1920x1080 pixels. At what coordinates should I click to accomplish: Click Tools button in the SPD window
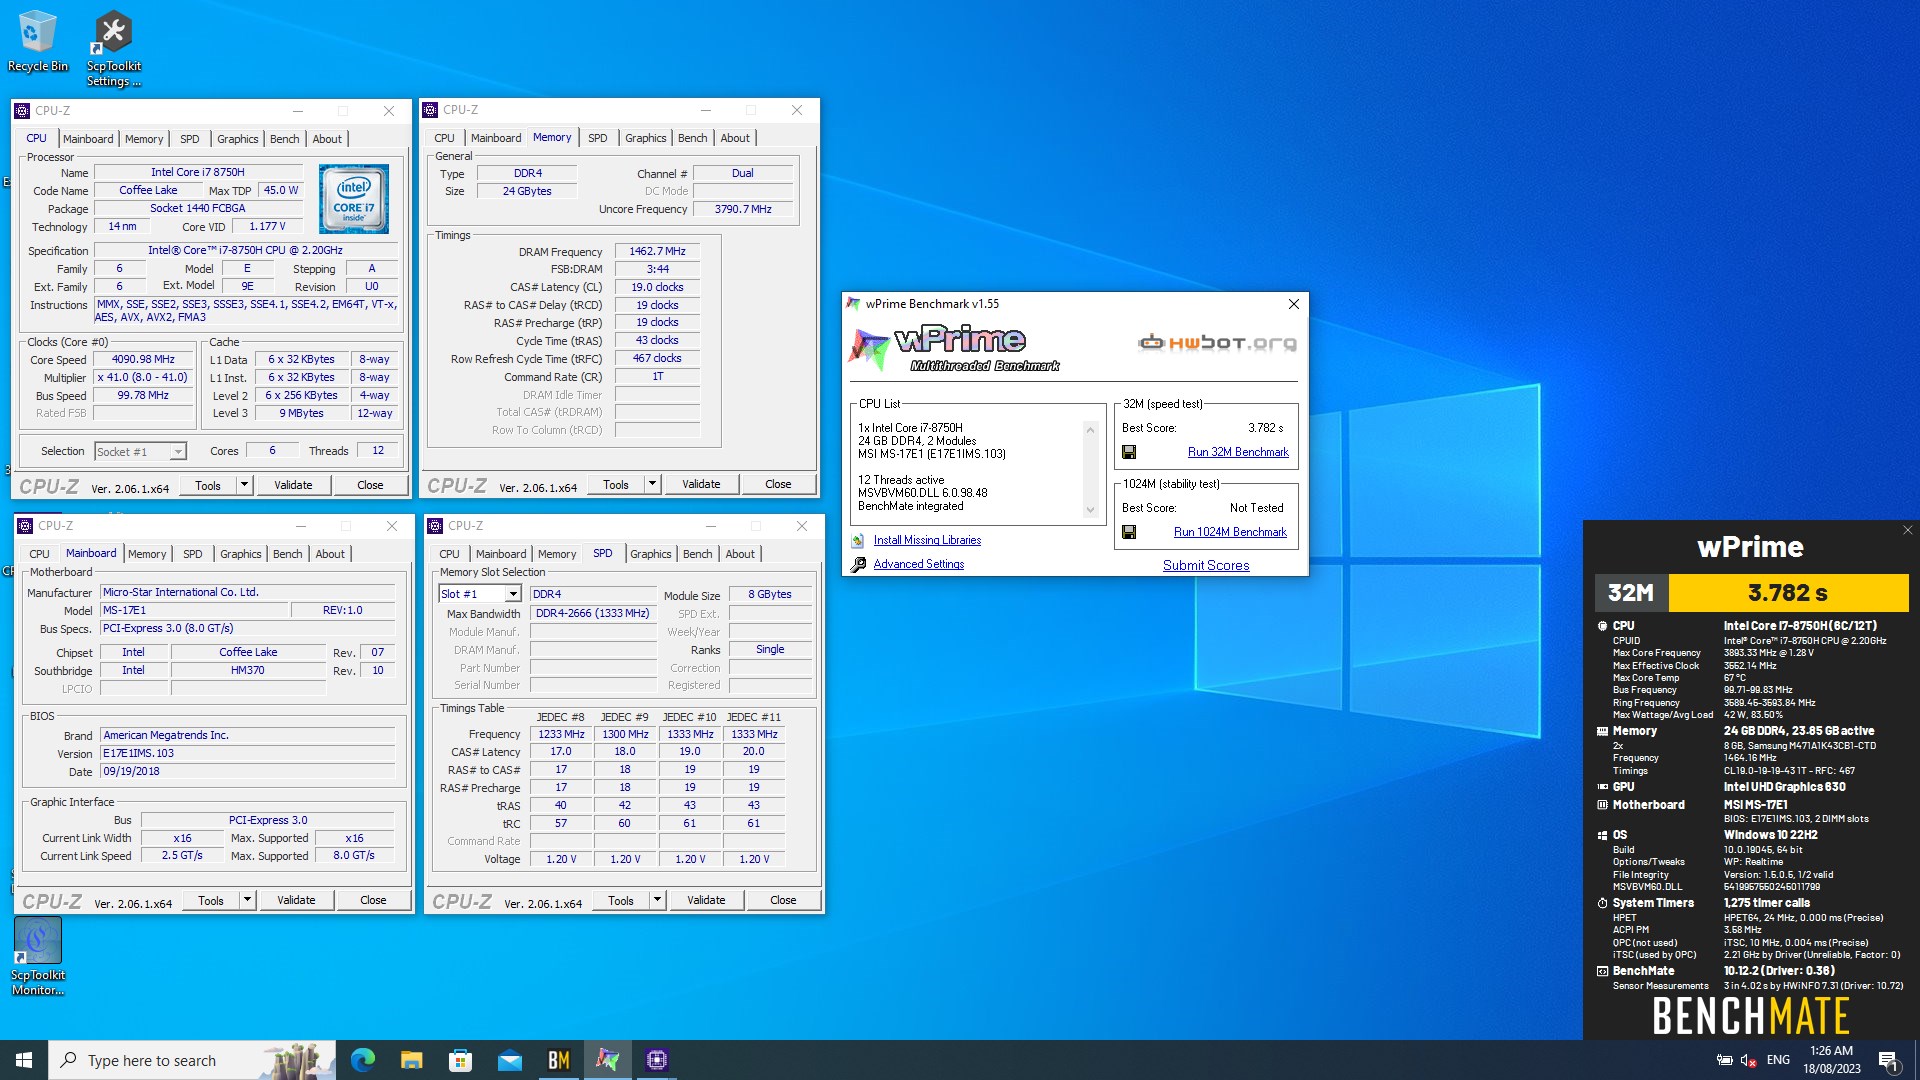(620, 900)
